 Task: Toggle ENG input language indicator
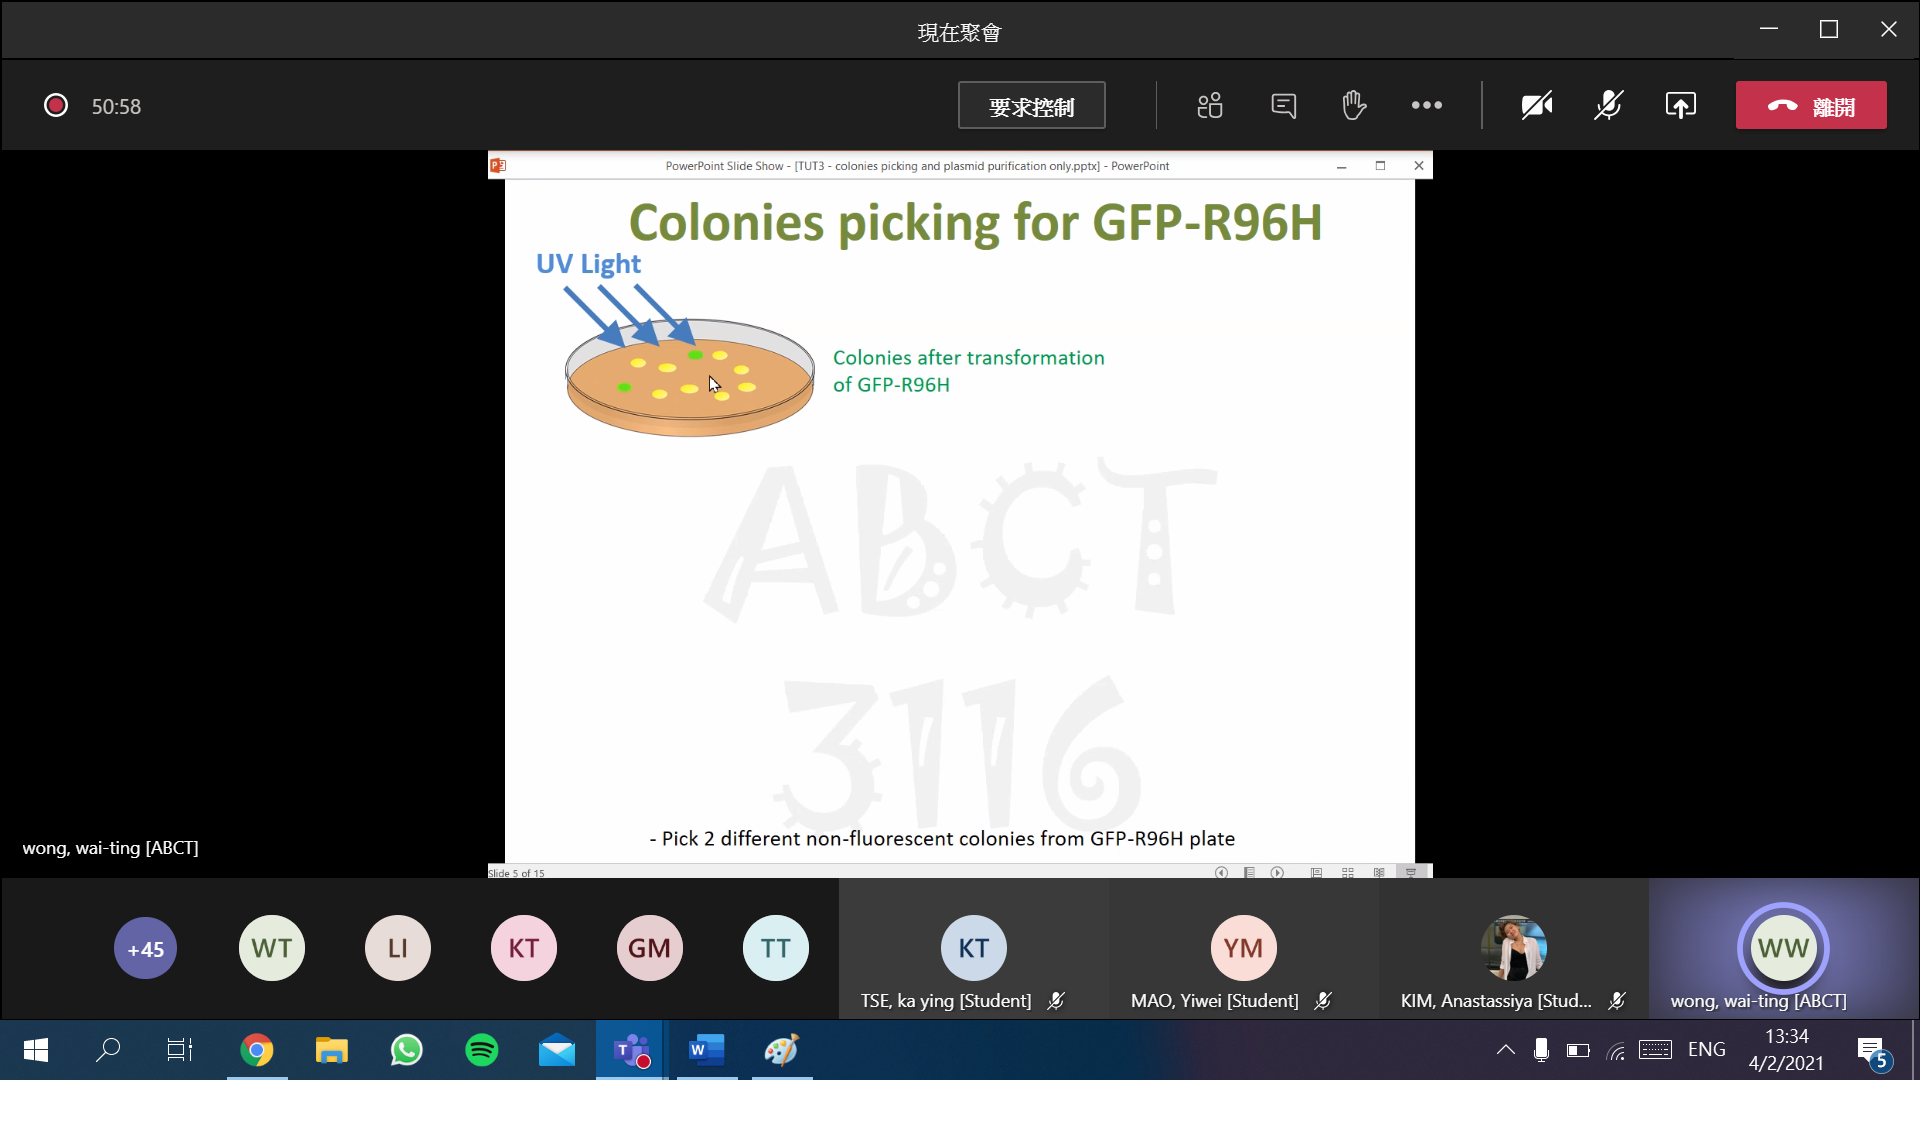click(x=1706, y=1050)
